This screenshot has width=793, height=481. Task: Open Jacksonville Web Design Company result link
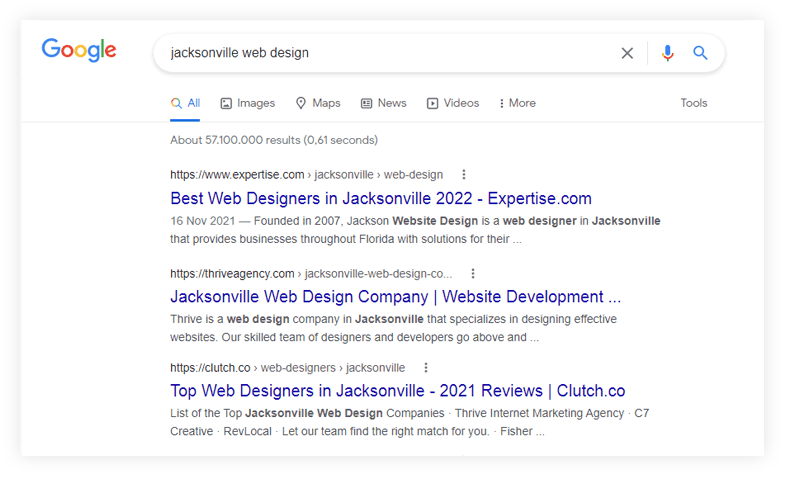click(395, 297)
